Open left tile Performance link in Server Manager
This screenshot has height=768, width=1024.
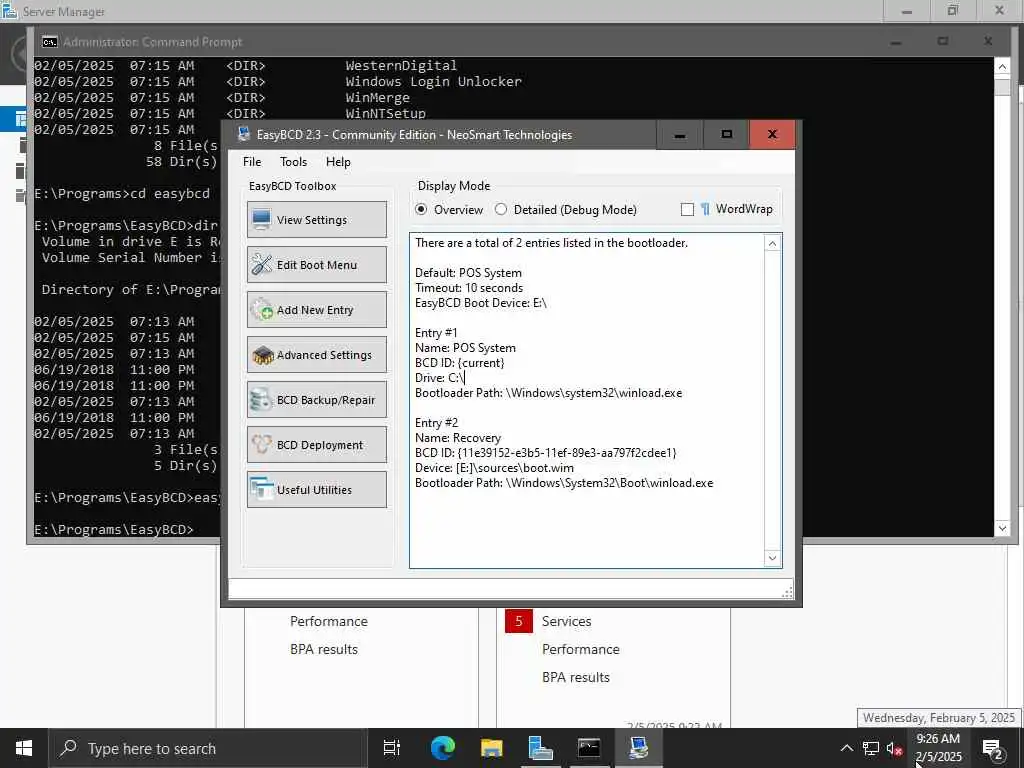click(328, 621)
